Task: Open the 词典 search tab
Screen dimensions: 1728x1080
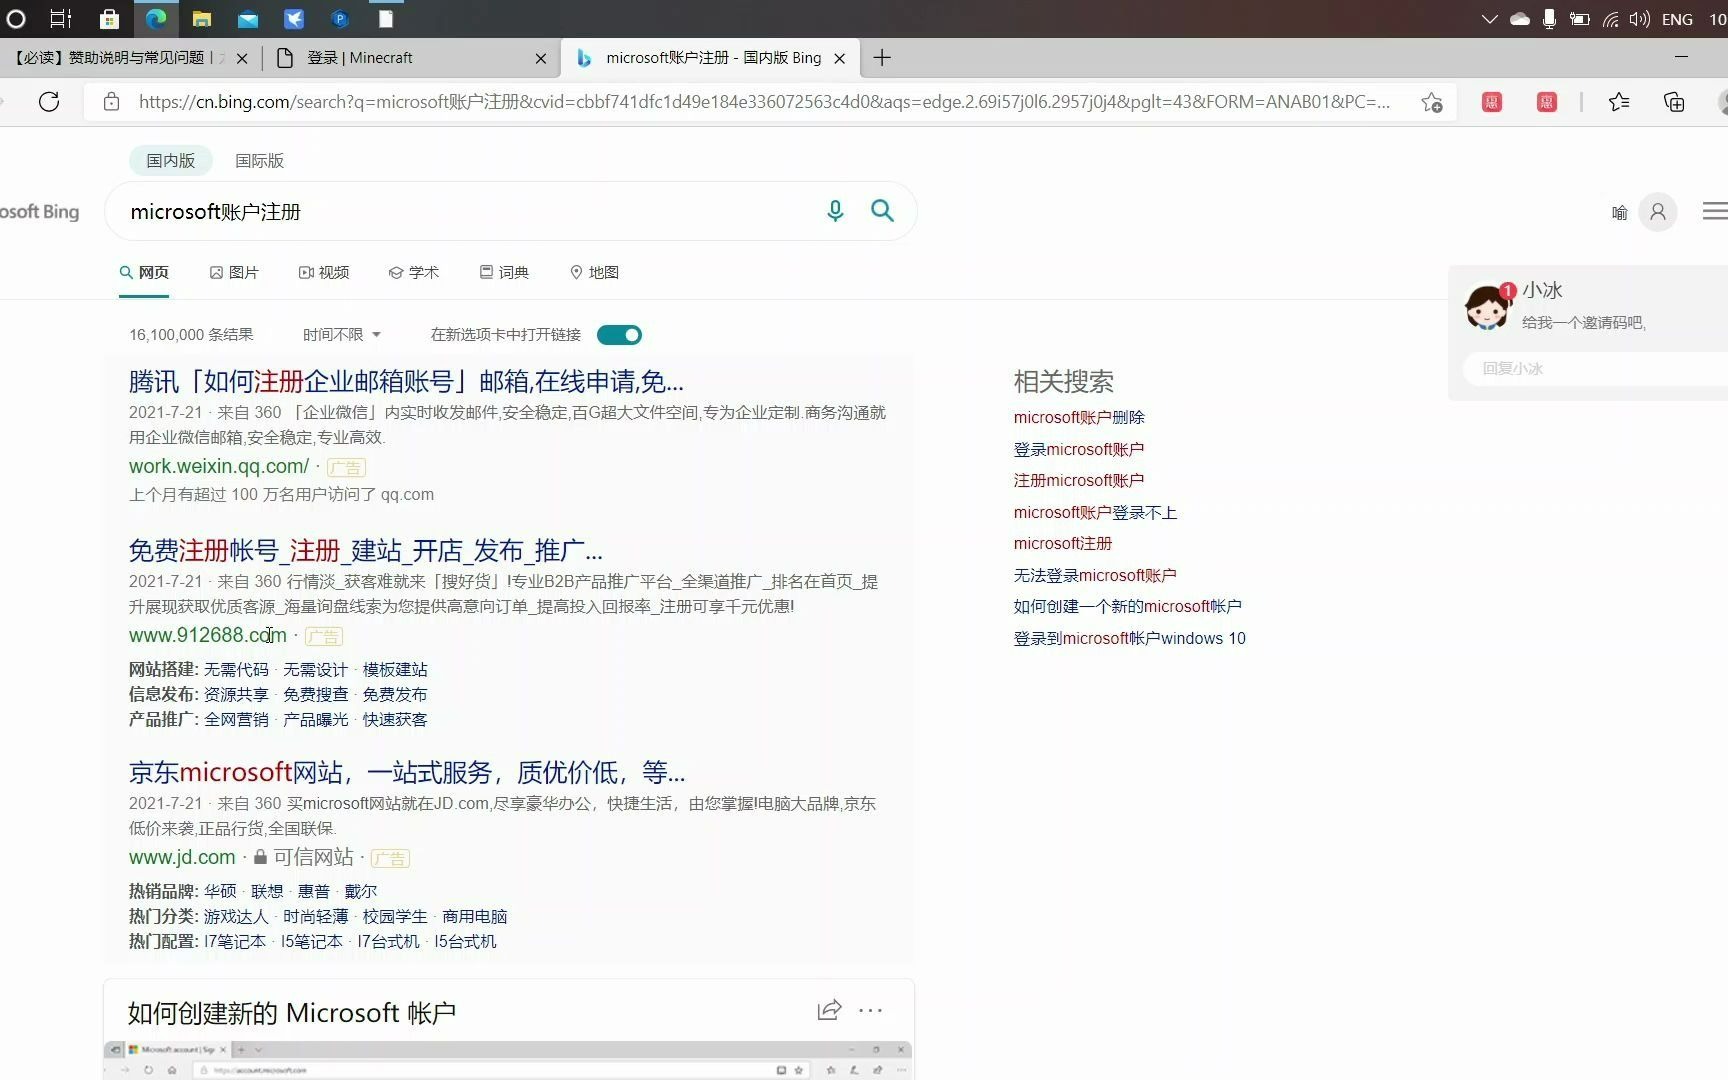Action: [504, 272]
